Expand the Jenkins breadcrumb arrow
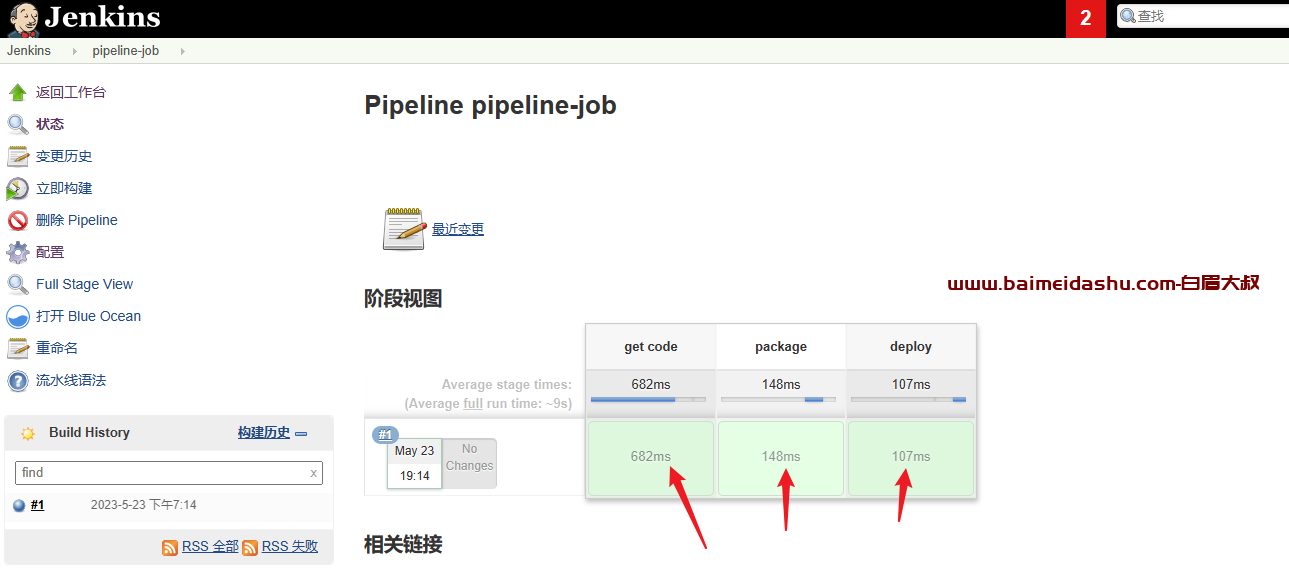The height and width of the screenshot is (580, 1289). point(74,51)
